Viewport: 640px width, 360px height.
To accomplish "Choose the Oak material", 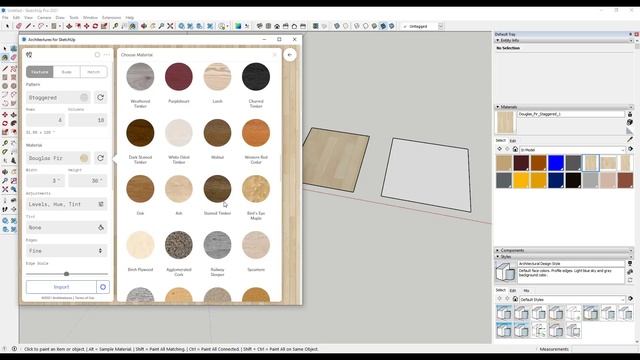I will coord(140,189).
